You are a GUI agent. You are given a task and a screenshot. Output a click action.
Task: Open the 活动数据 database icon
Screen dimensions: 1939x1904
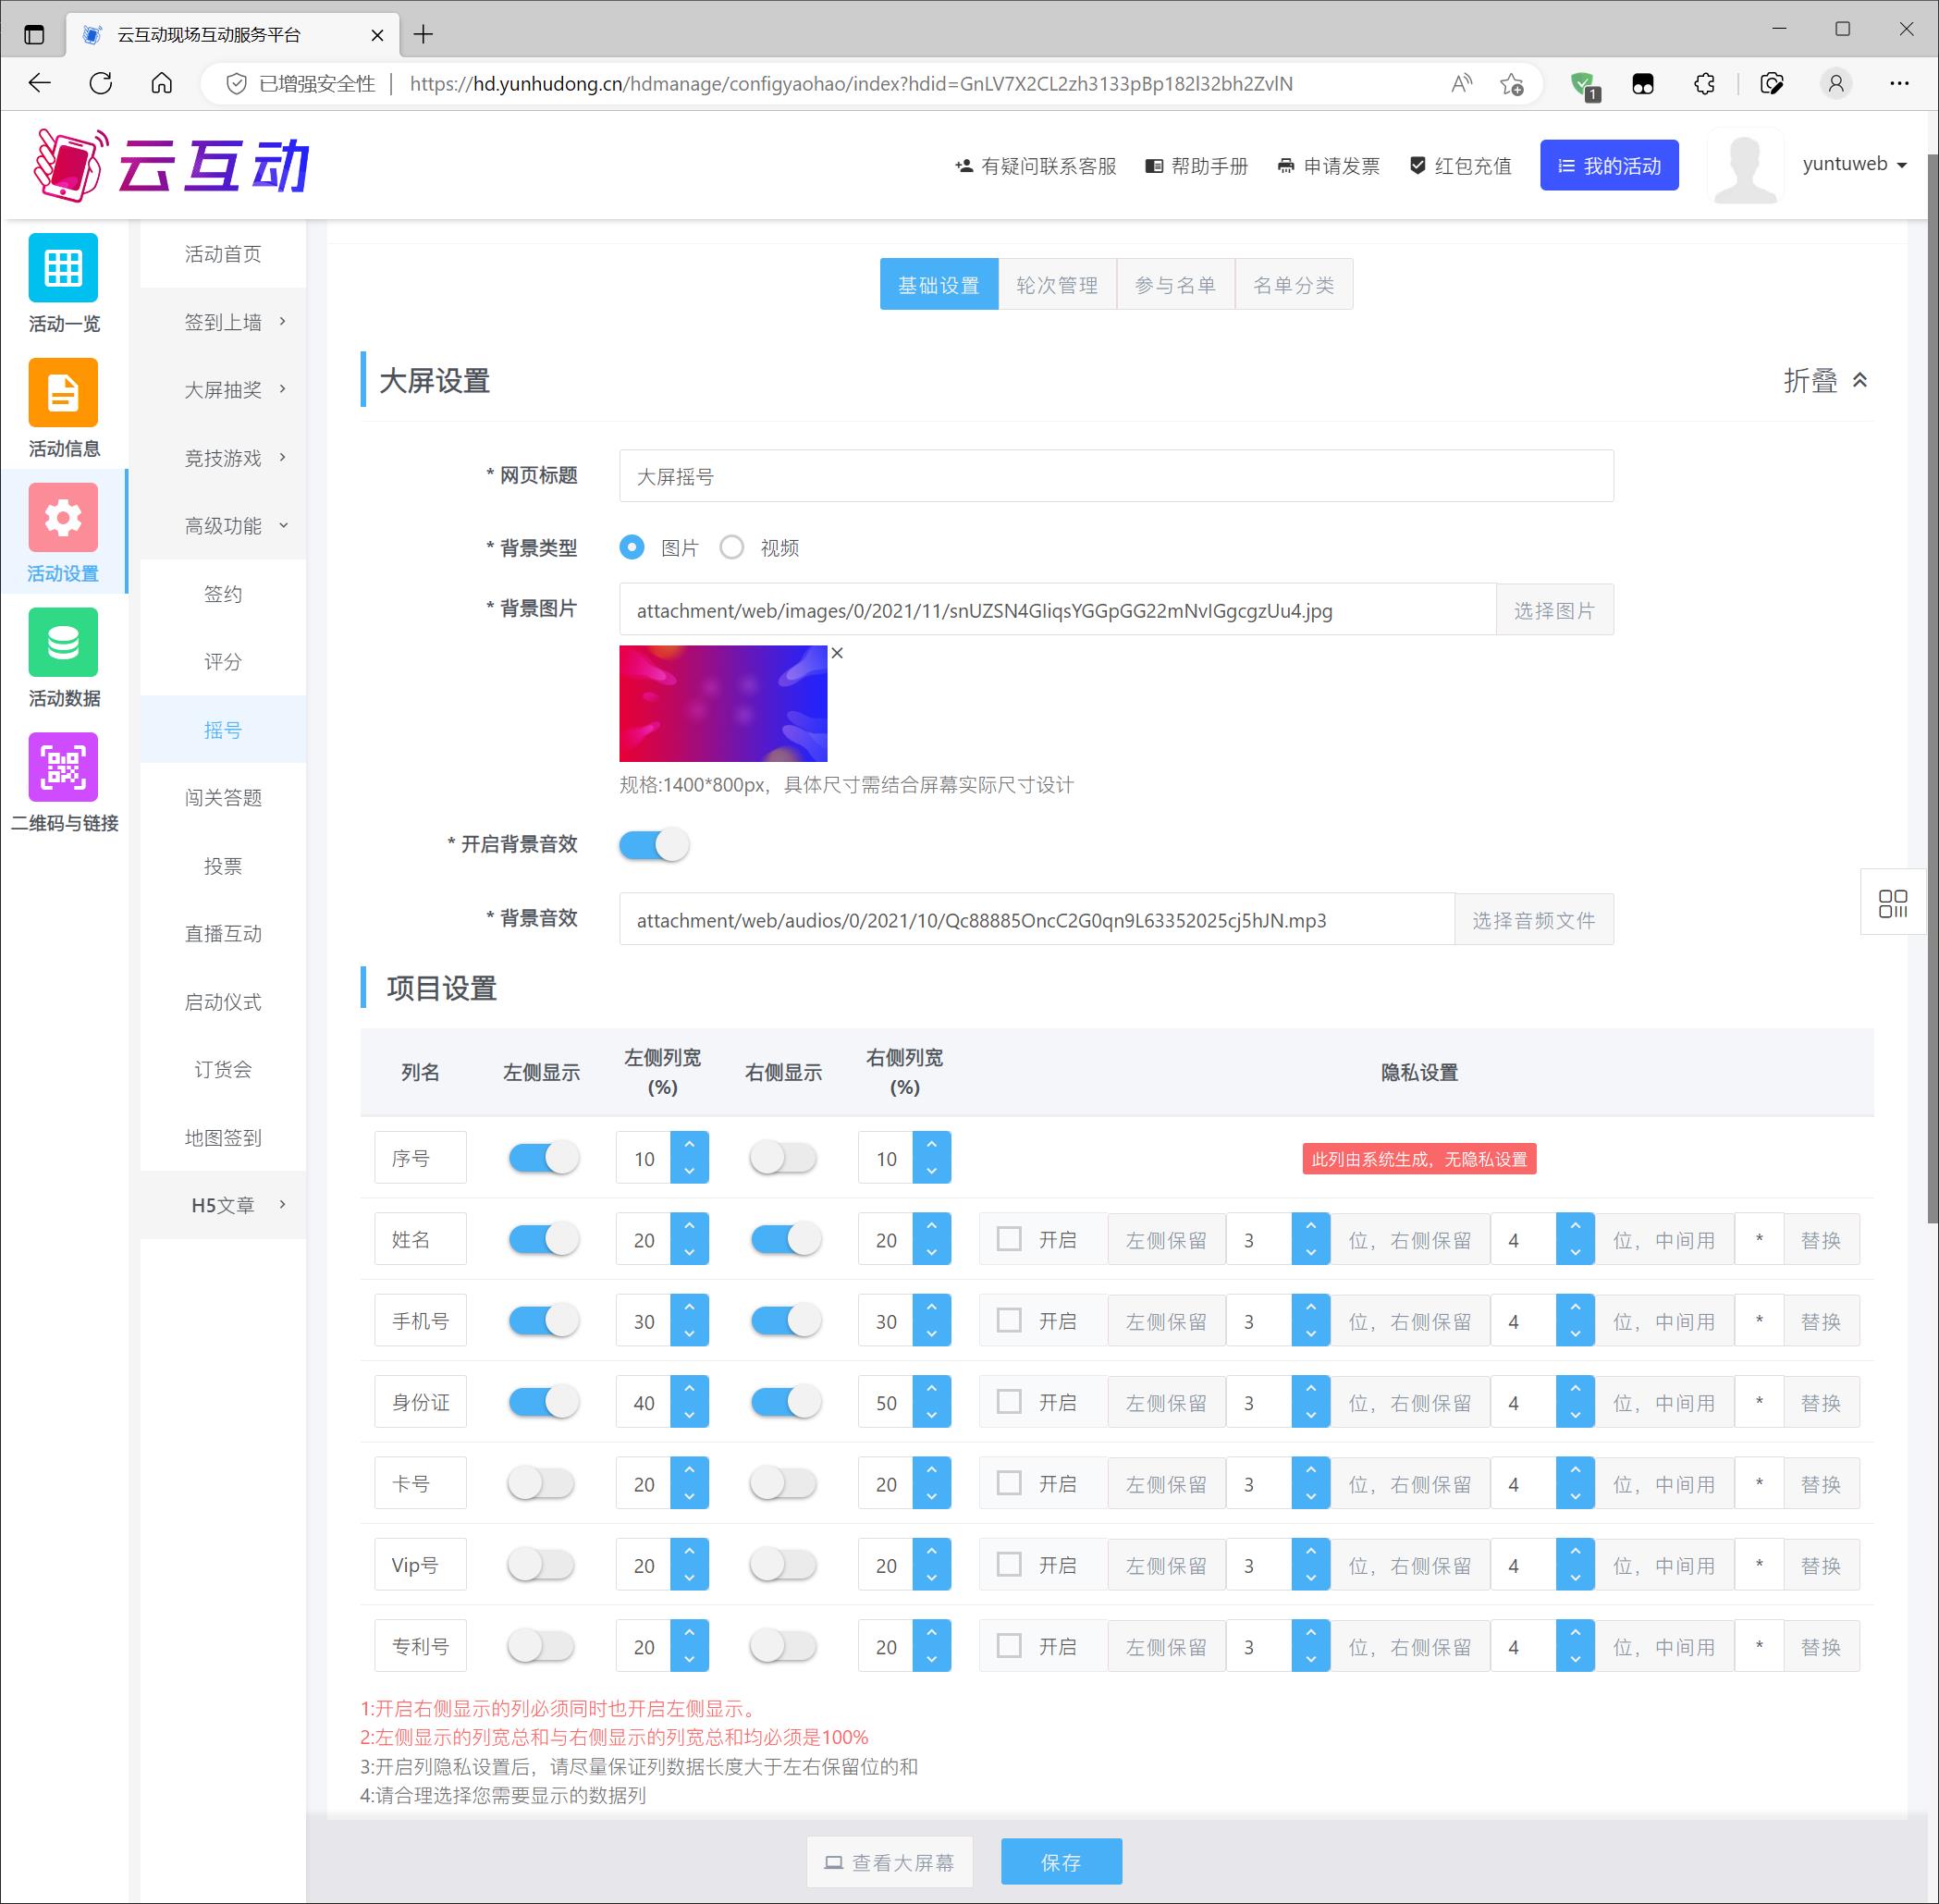tap(63, 642)
